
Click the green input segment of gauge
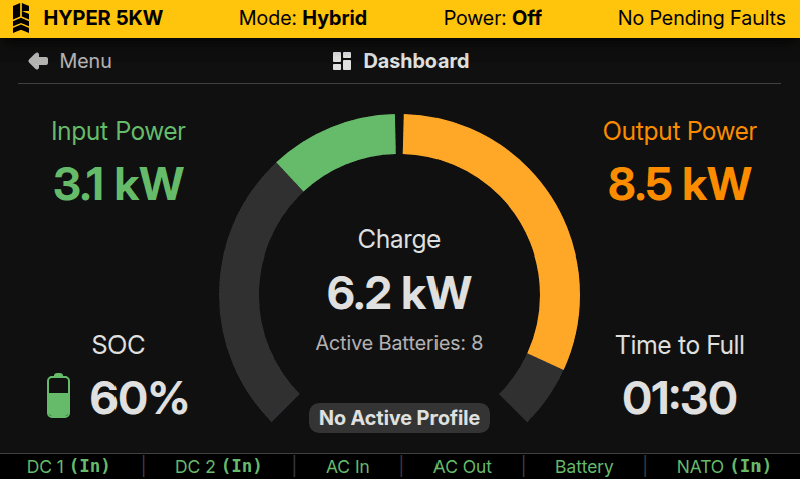pyautogui.click(x=343, y=147)
